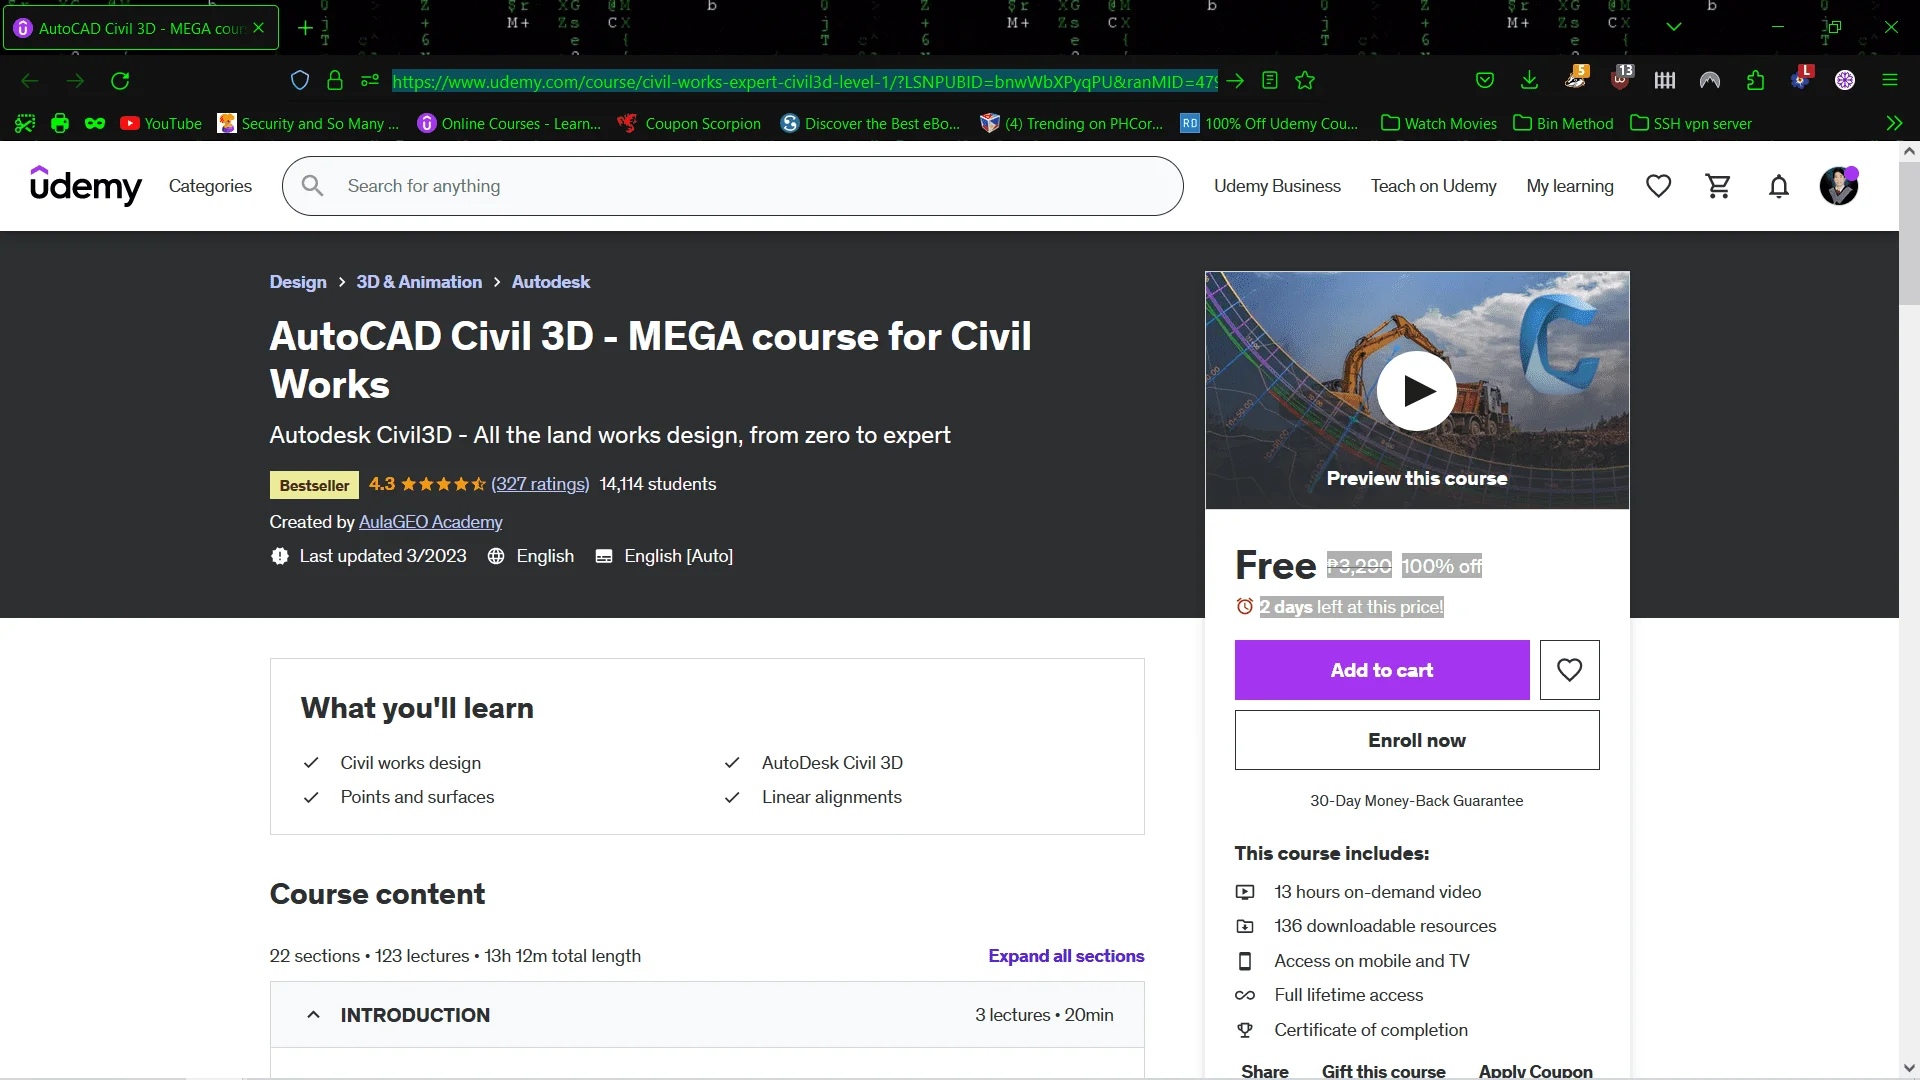Open Discover the Best eBooks bookmark
Image resolution: width=1920 pixels, height=1080 pixels.
[x=871, y=124]
